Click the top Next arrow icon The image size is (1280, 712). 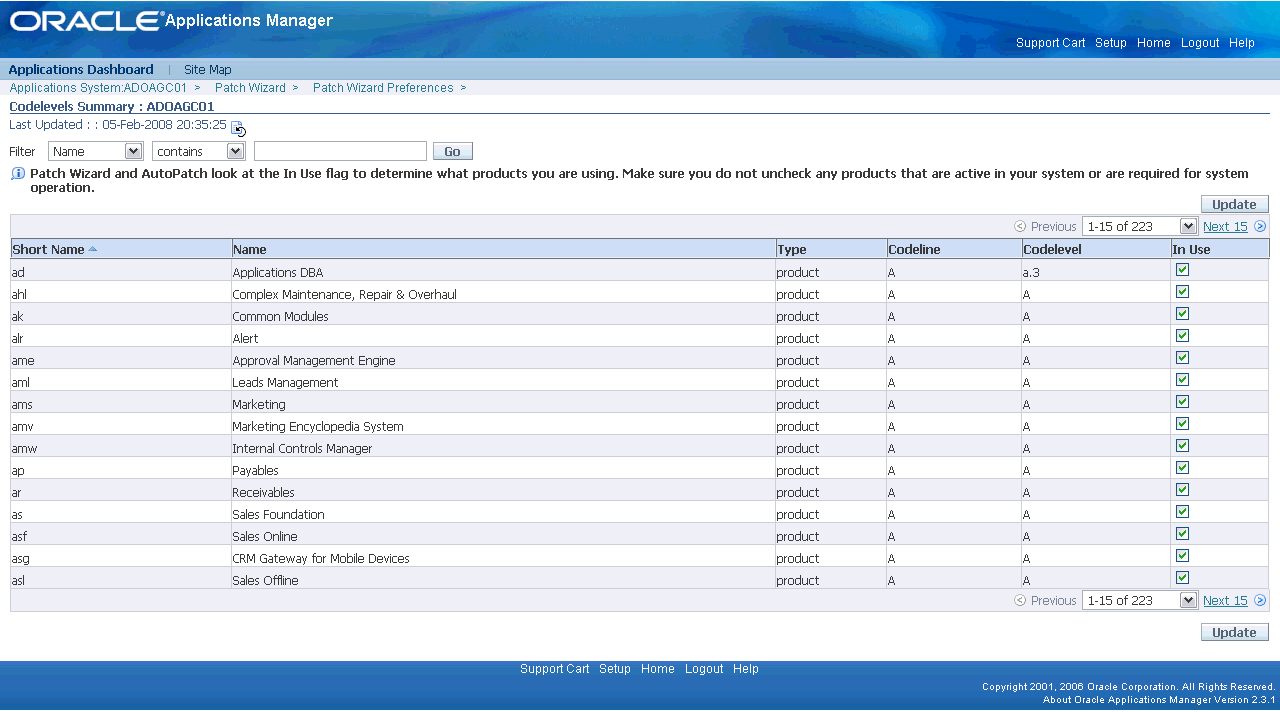point(1260,227)
